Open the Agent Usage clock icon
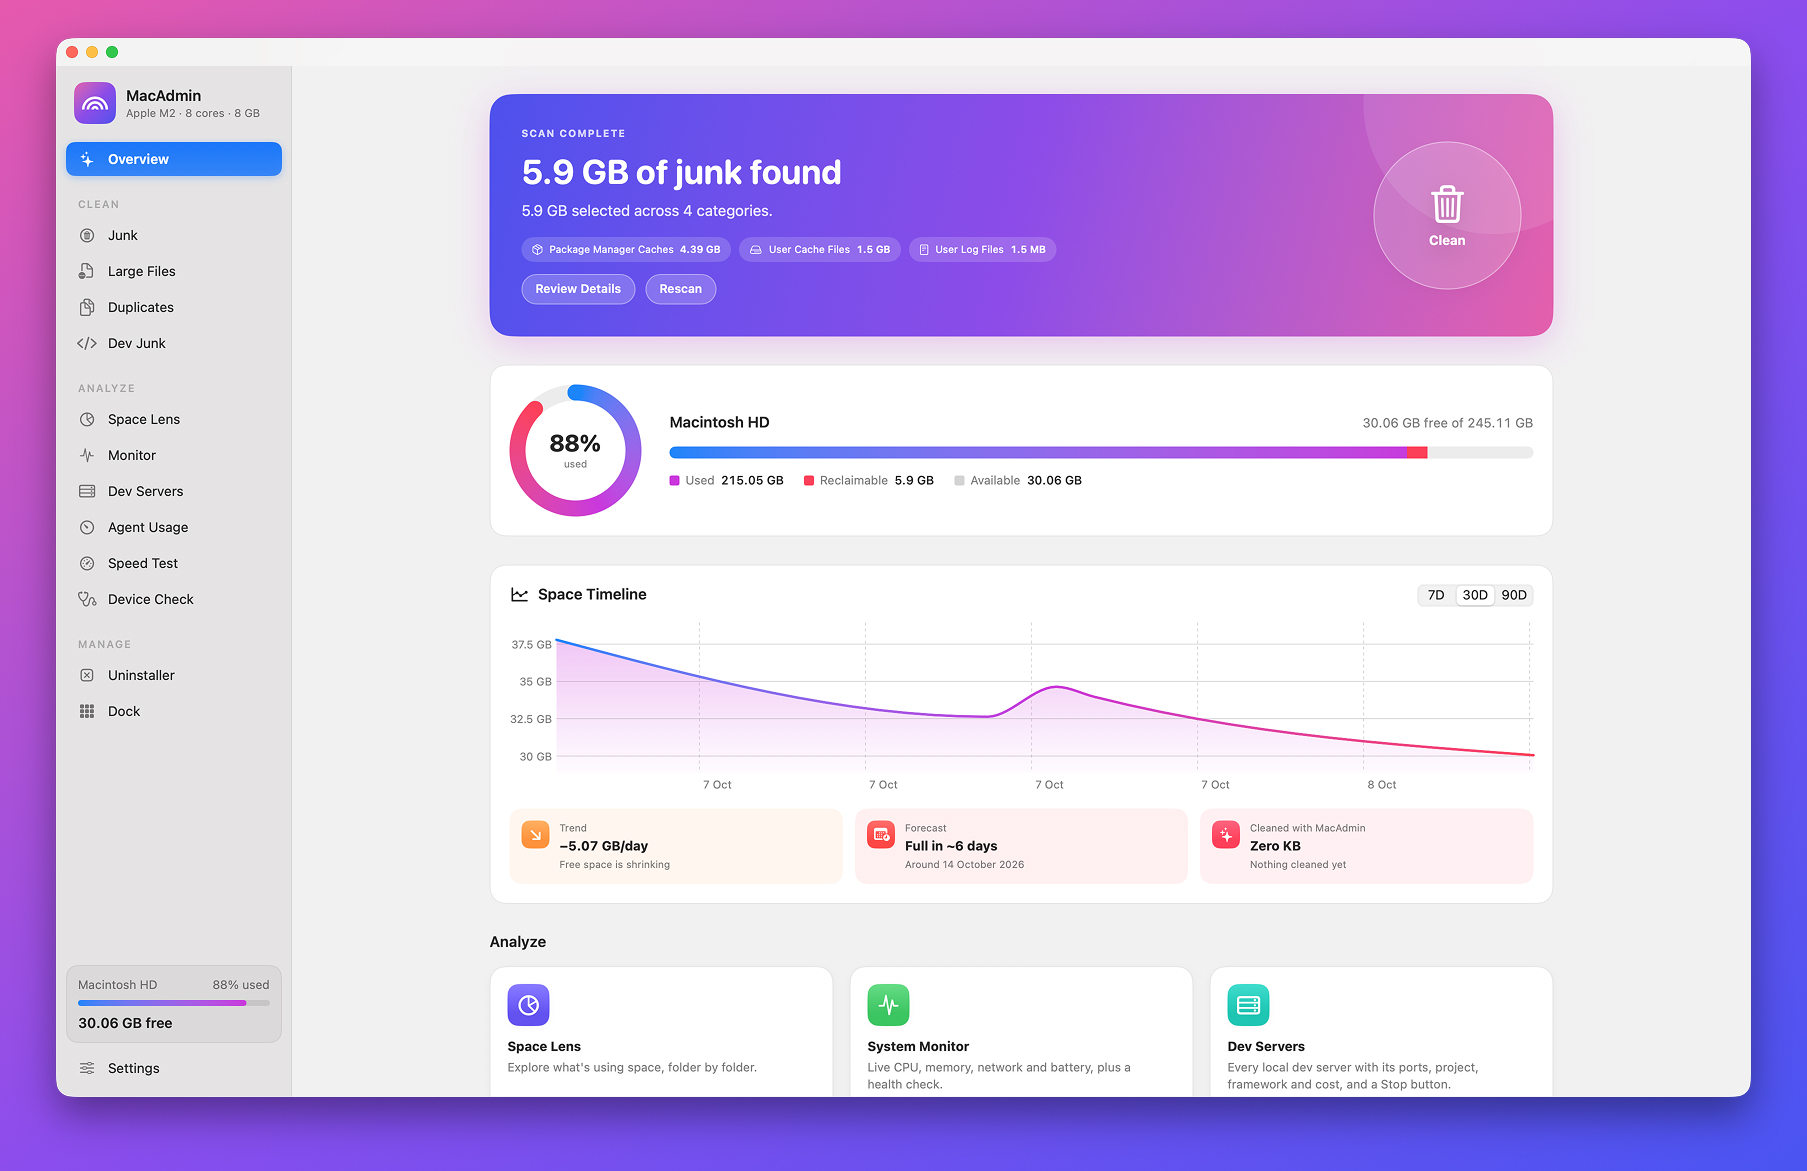Image resolution: width=1807 pixels, height=1171 pixels. 87,527
